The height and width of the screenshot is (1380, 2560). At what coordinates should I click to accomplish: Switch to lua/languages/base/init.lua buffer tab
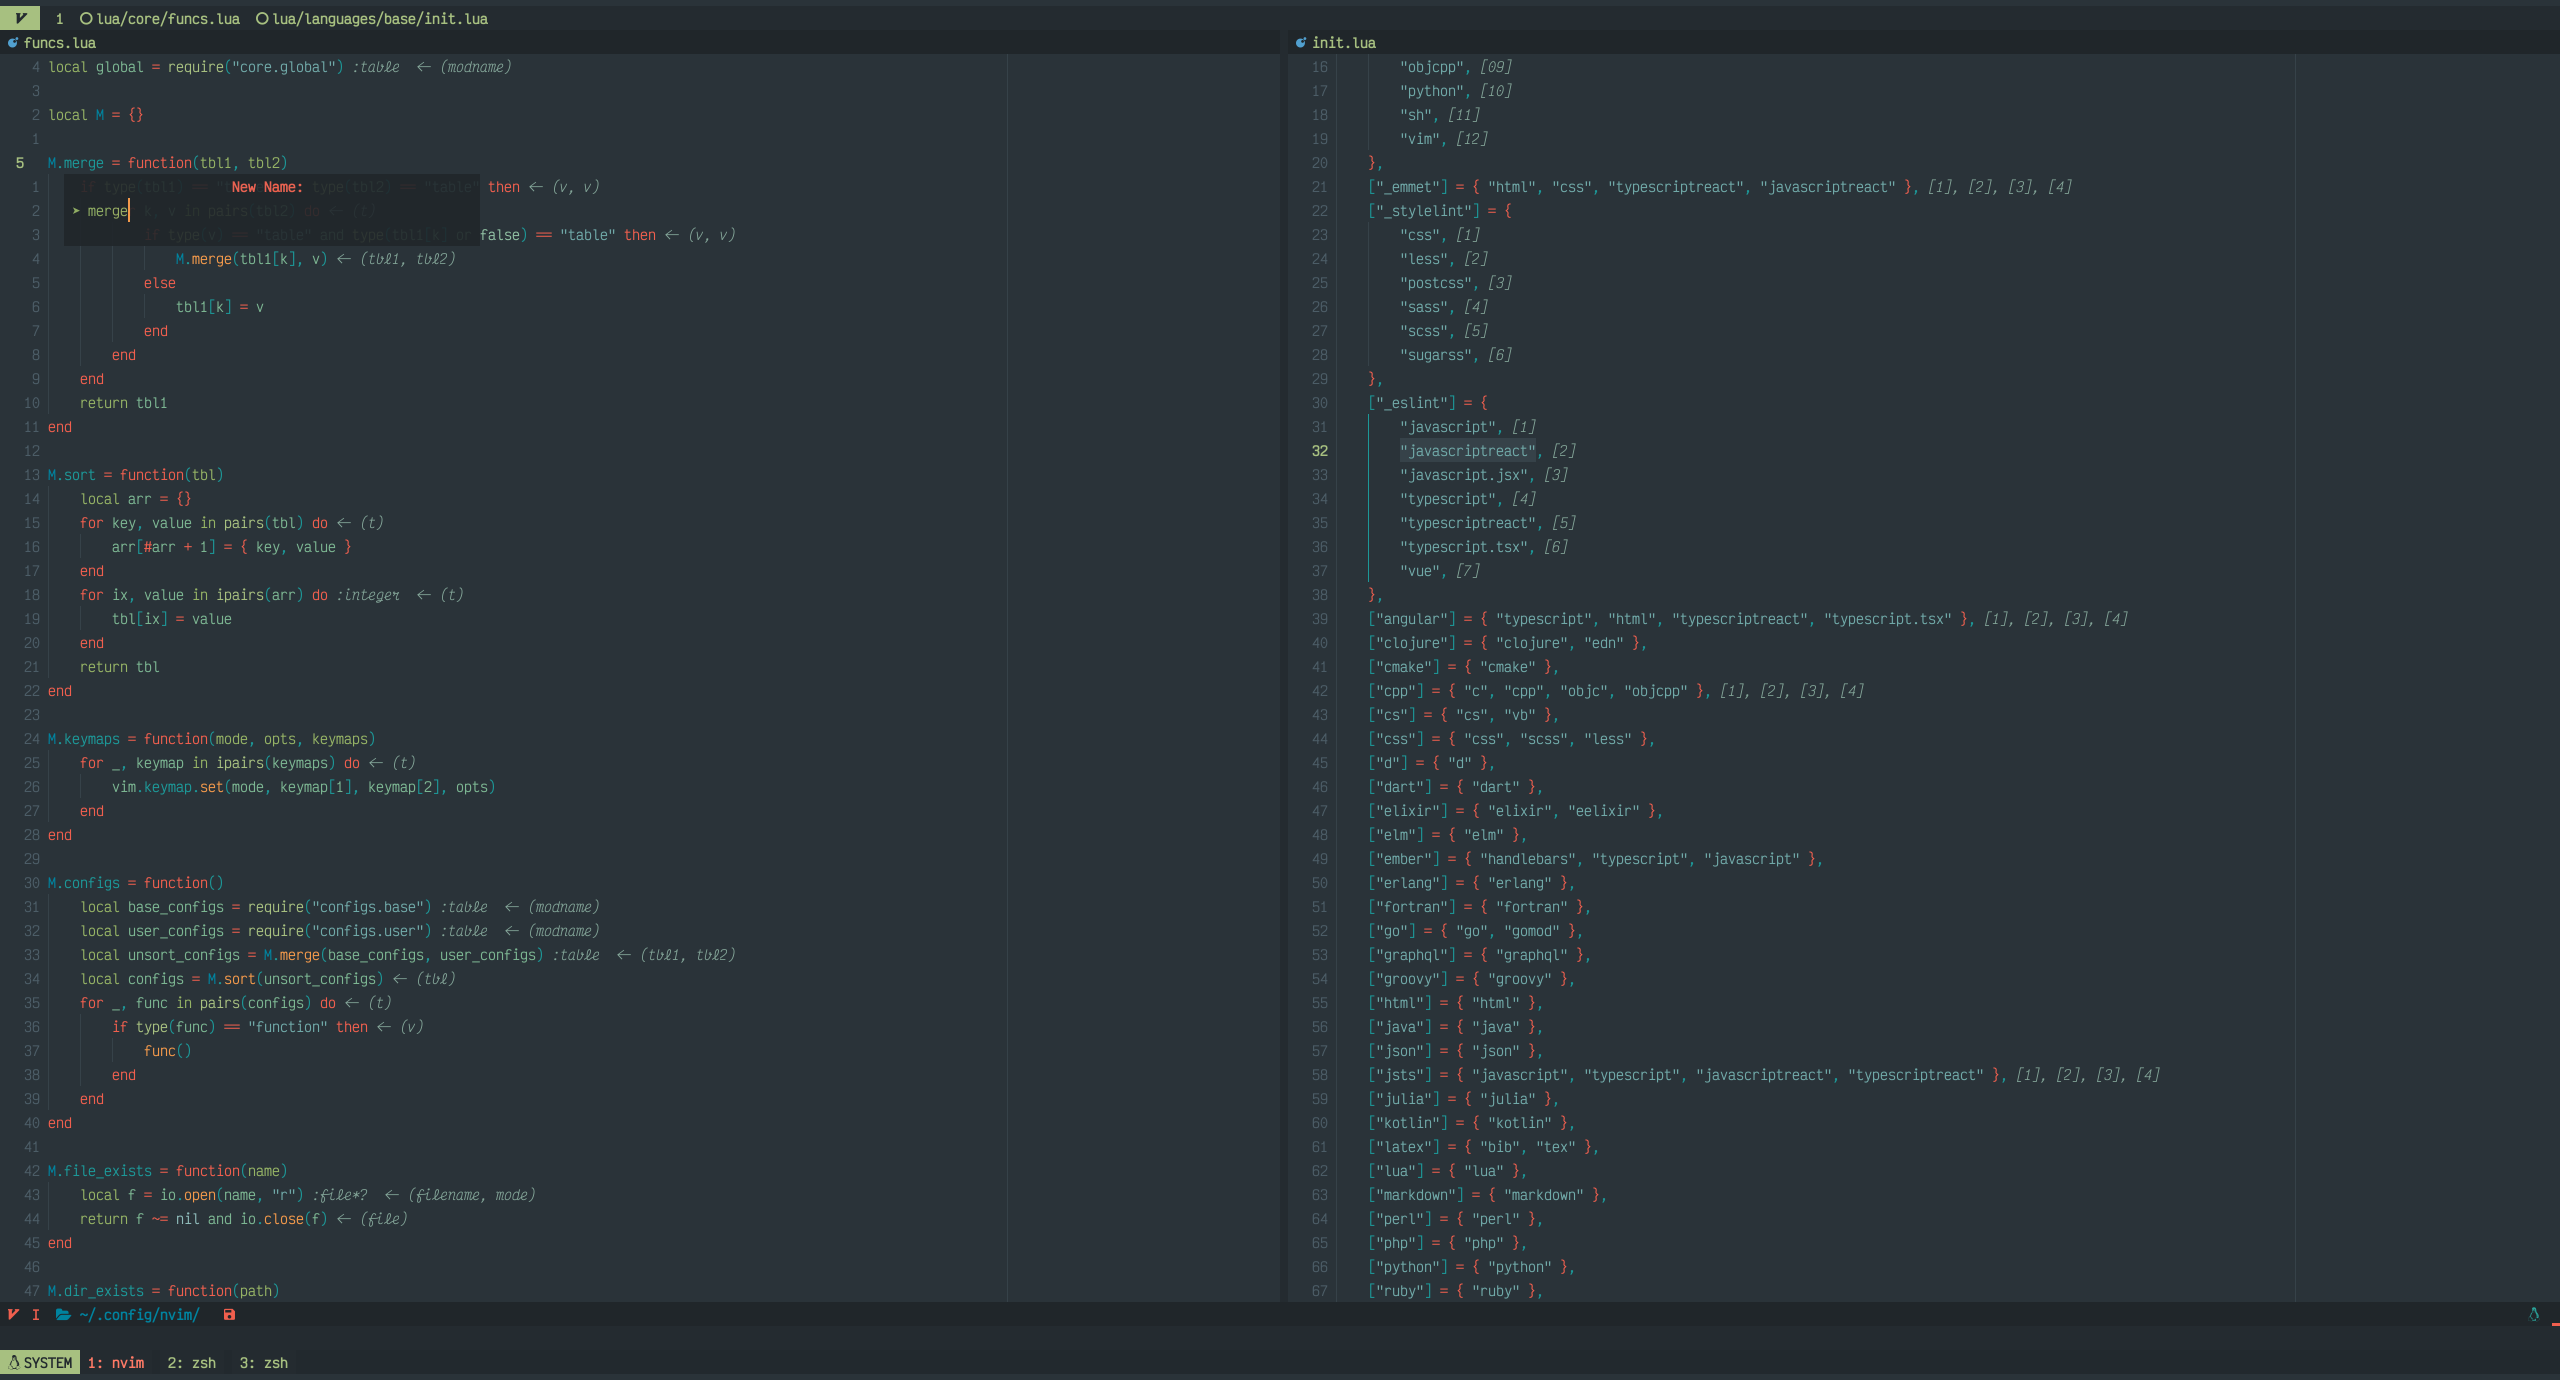click(372, 19)
